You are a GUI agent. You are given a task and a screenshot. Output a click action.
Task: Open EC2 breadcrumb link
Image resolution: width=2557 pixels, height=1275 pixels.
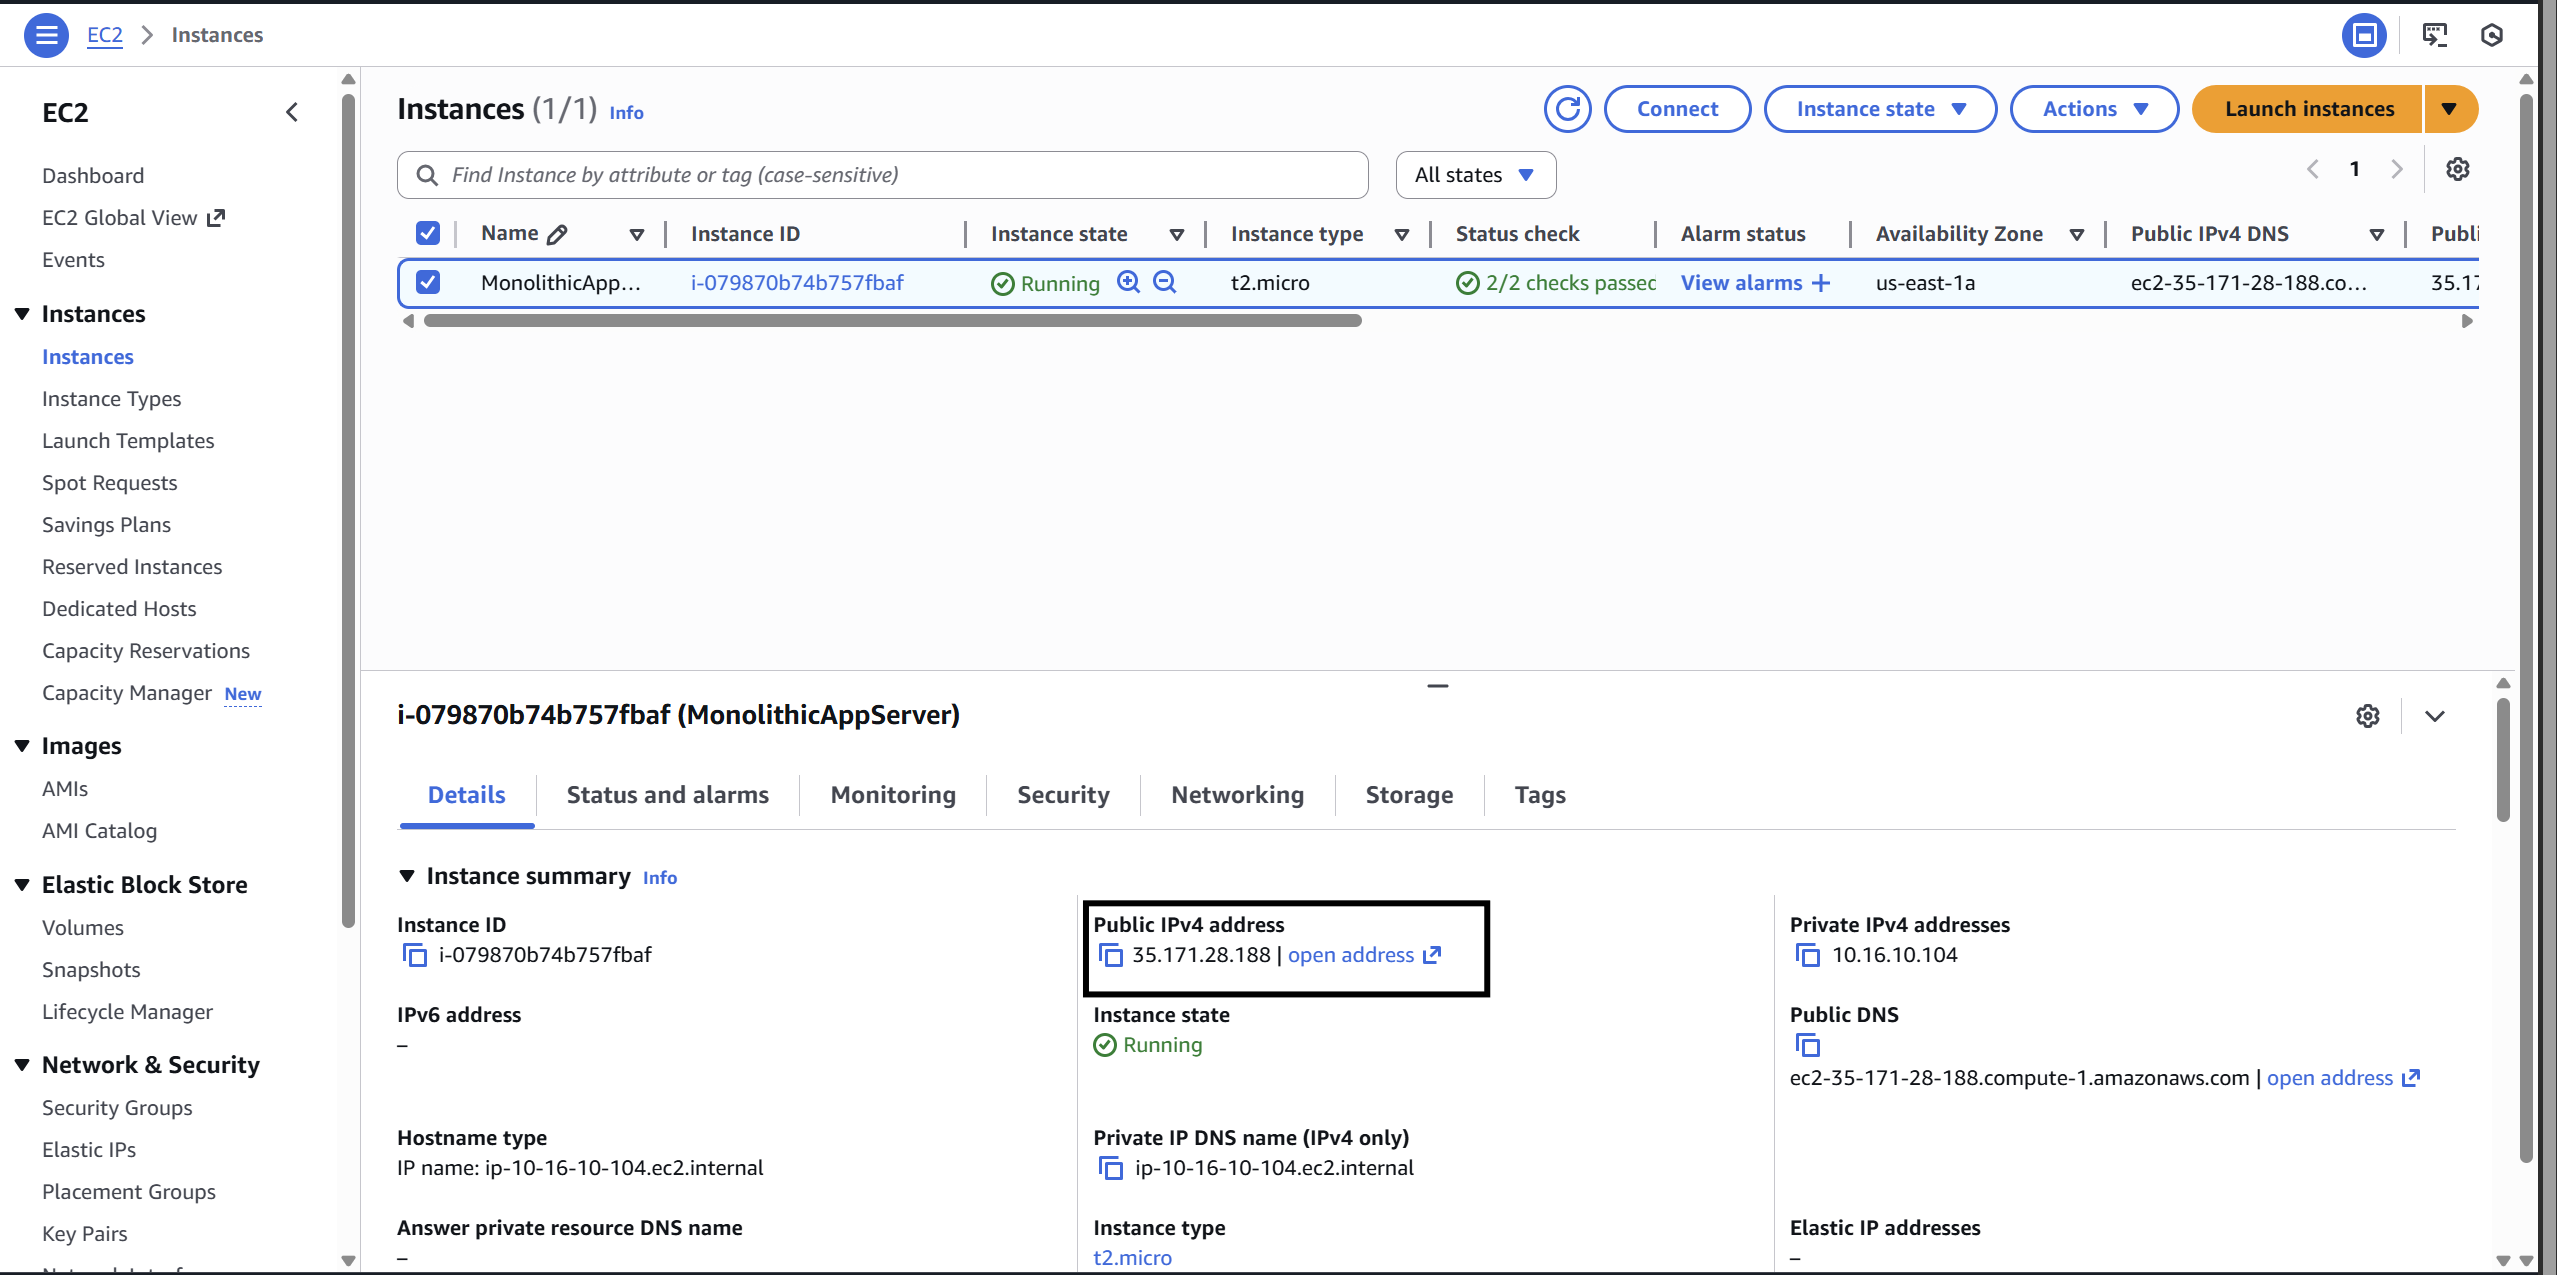coord(104,35)
